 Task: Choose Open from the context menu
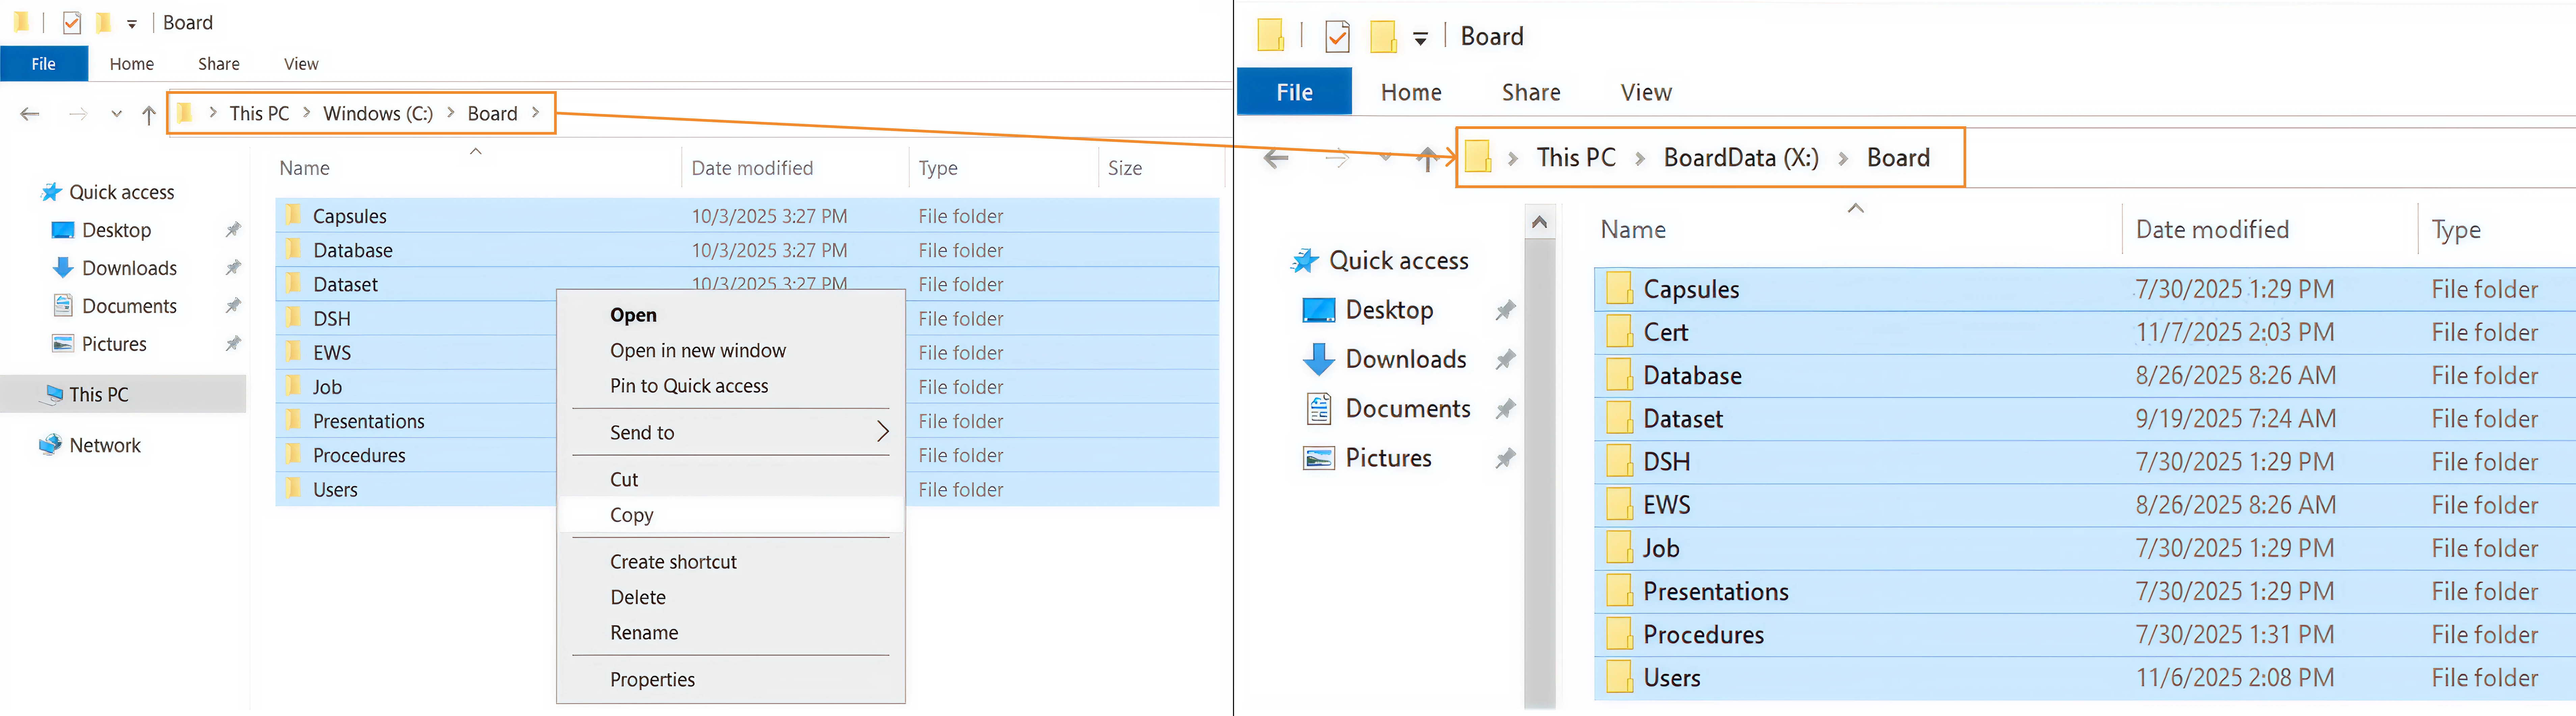(731, 315)
